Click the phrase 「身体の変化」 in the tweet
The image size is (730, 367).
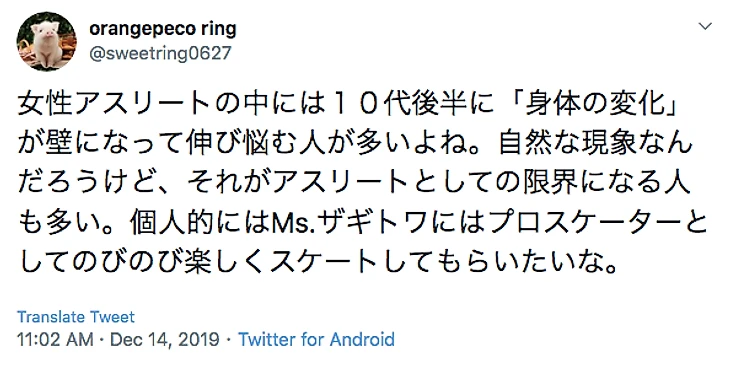(x=603, y=103)
